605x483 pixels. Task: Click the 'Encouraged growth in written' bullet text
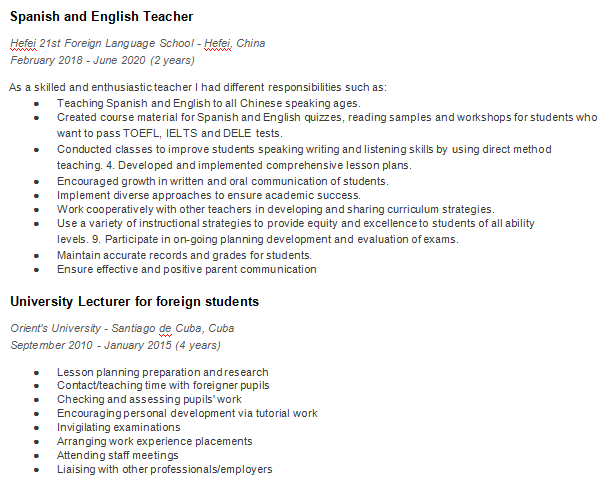coord(222,181)
